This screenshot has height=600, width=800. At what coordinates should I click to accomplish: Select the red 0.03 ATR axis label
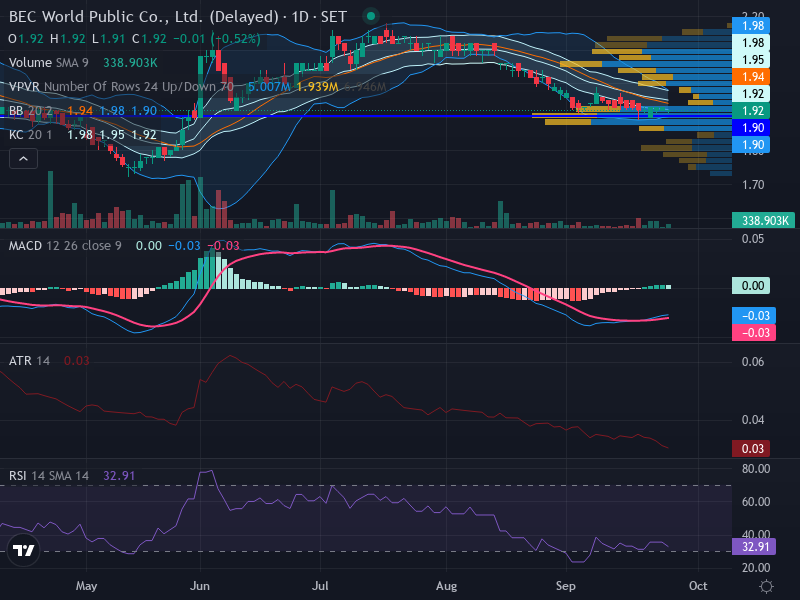pyautogui.click(x=751, y=449)
